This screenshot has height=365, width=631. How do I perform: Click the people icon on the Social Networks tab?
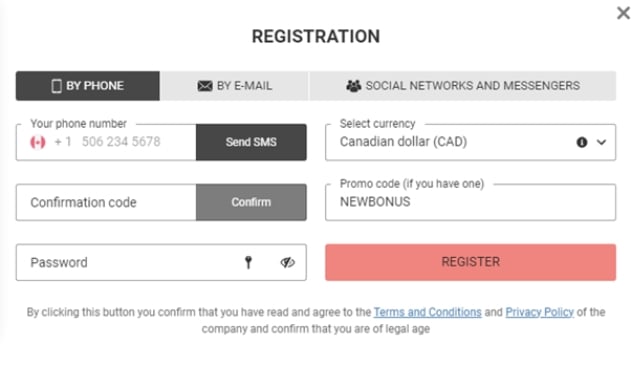coord(354,86)
